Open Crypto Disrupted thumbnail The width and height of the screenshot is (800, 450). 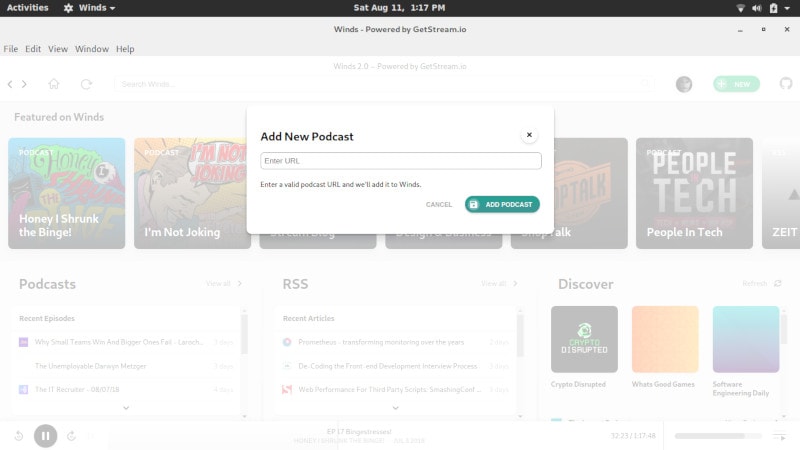tap(584, 339)
